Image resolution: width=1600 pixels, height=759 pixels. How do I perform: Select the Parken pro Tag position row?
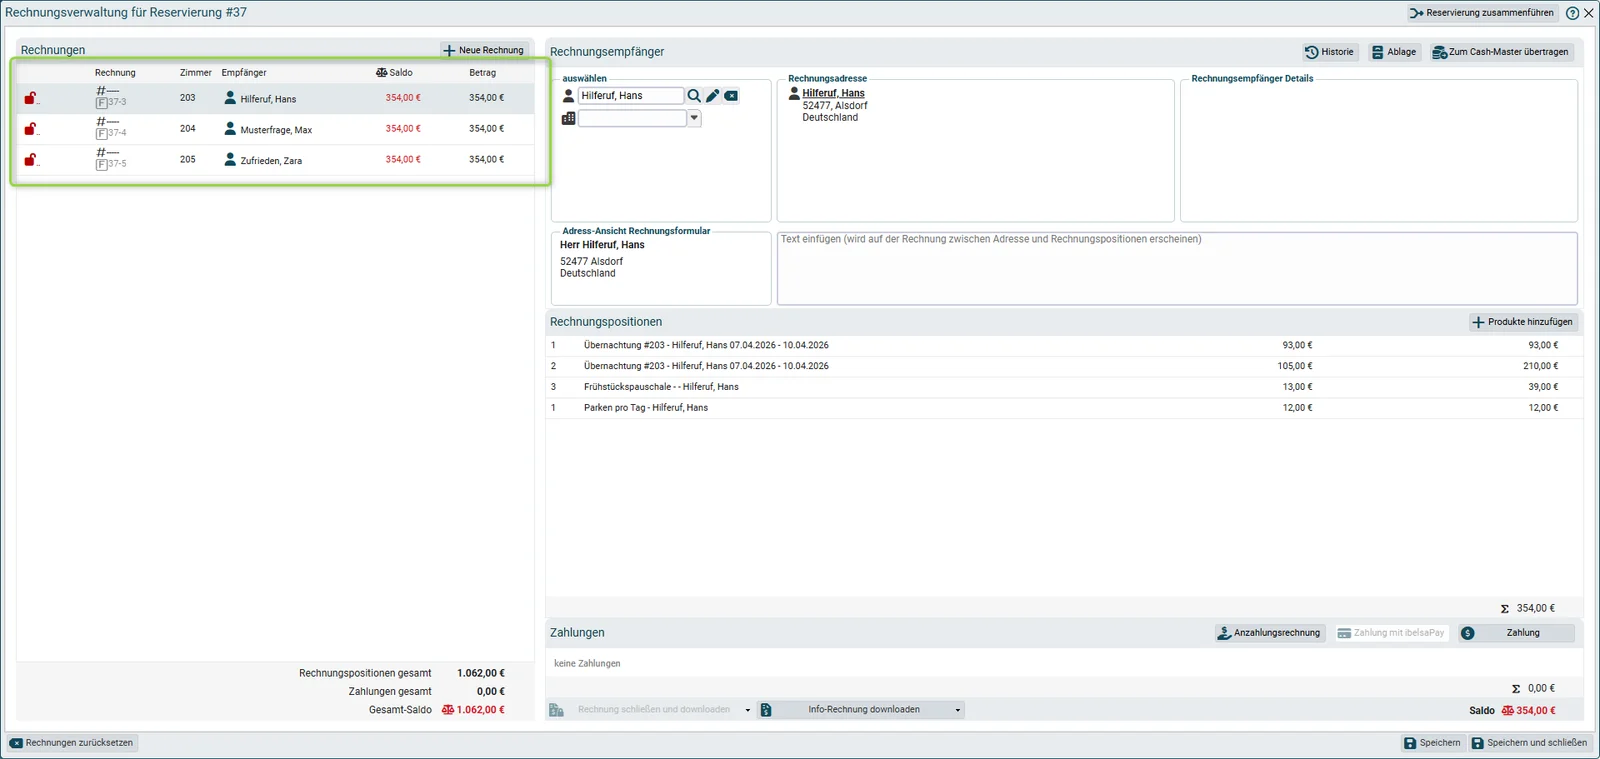tap(1064, 408)
